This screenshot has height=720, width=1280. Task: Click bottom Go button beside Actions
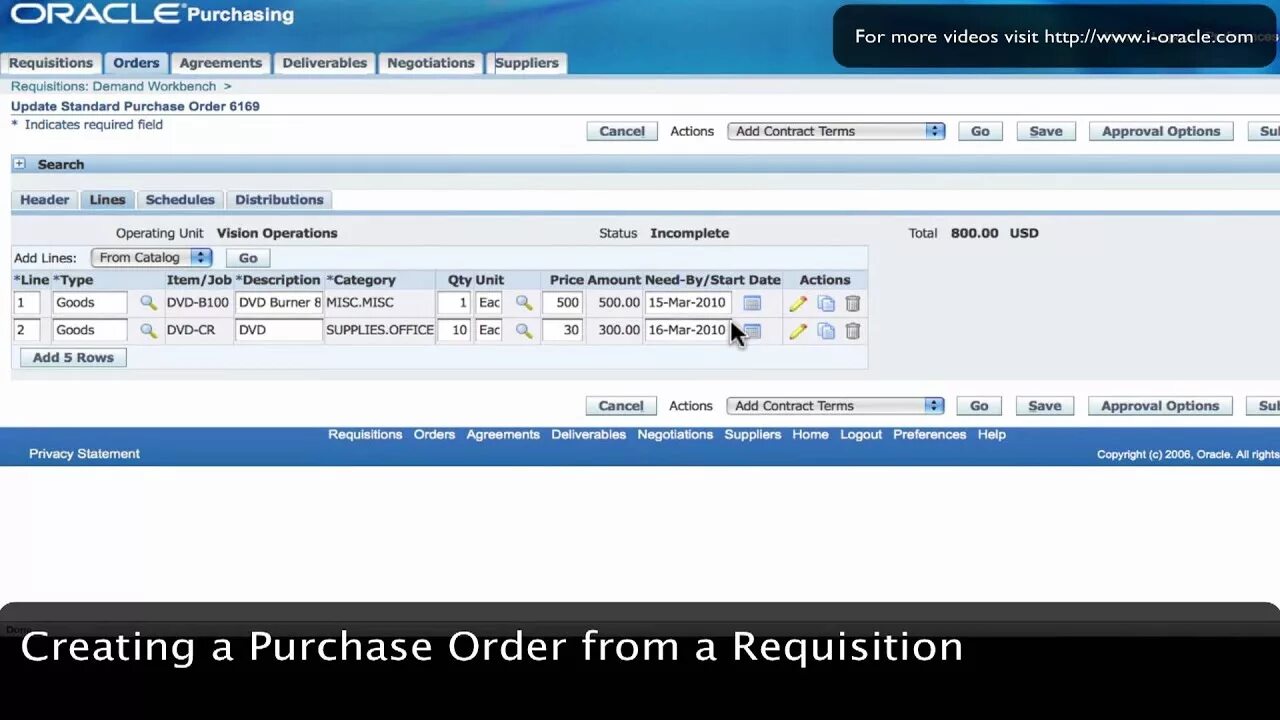coord(979,406)
